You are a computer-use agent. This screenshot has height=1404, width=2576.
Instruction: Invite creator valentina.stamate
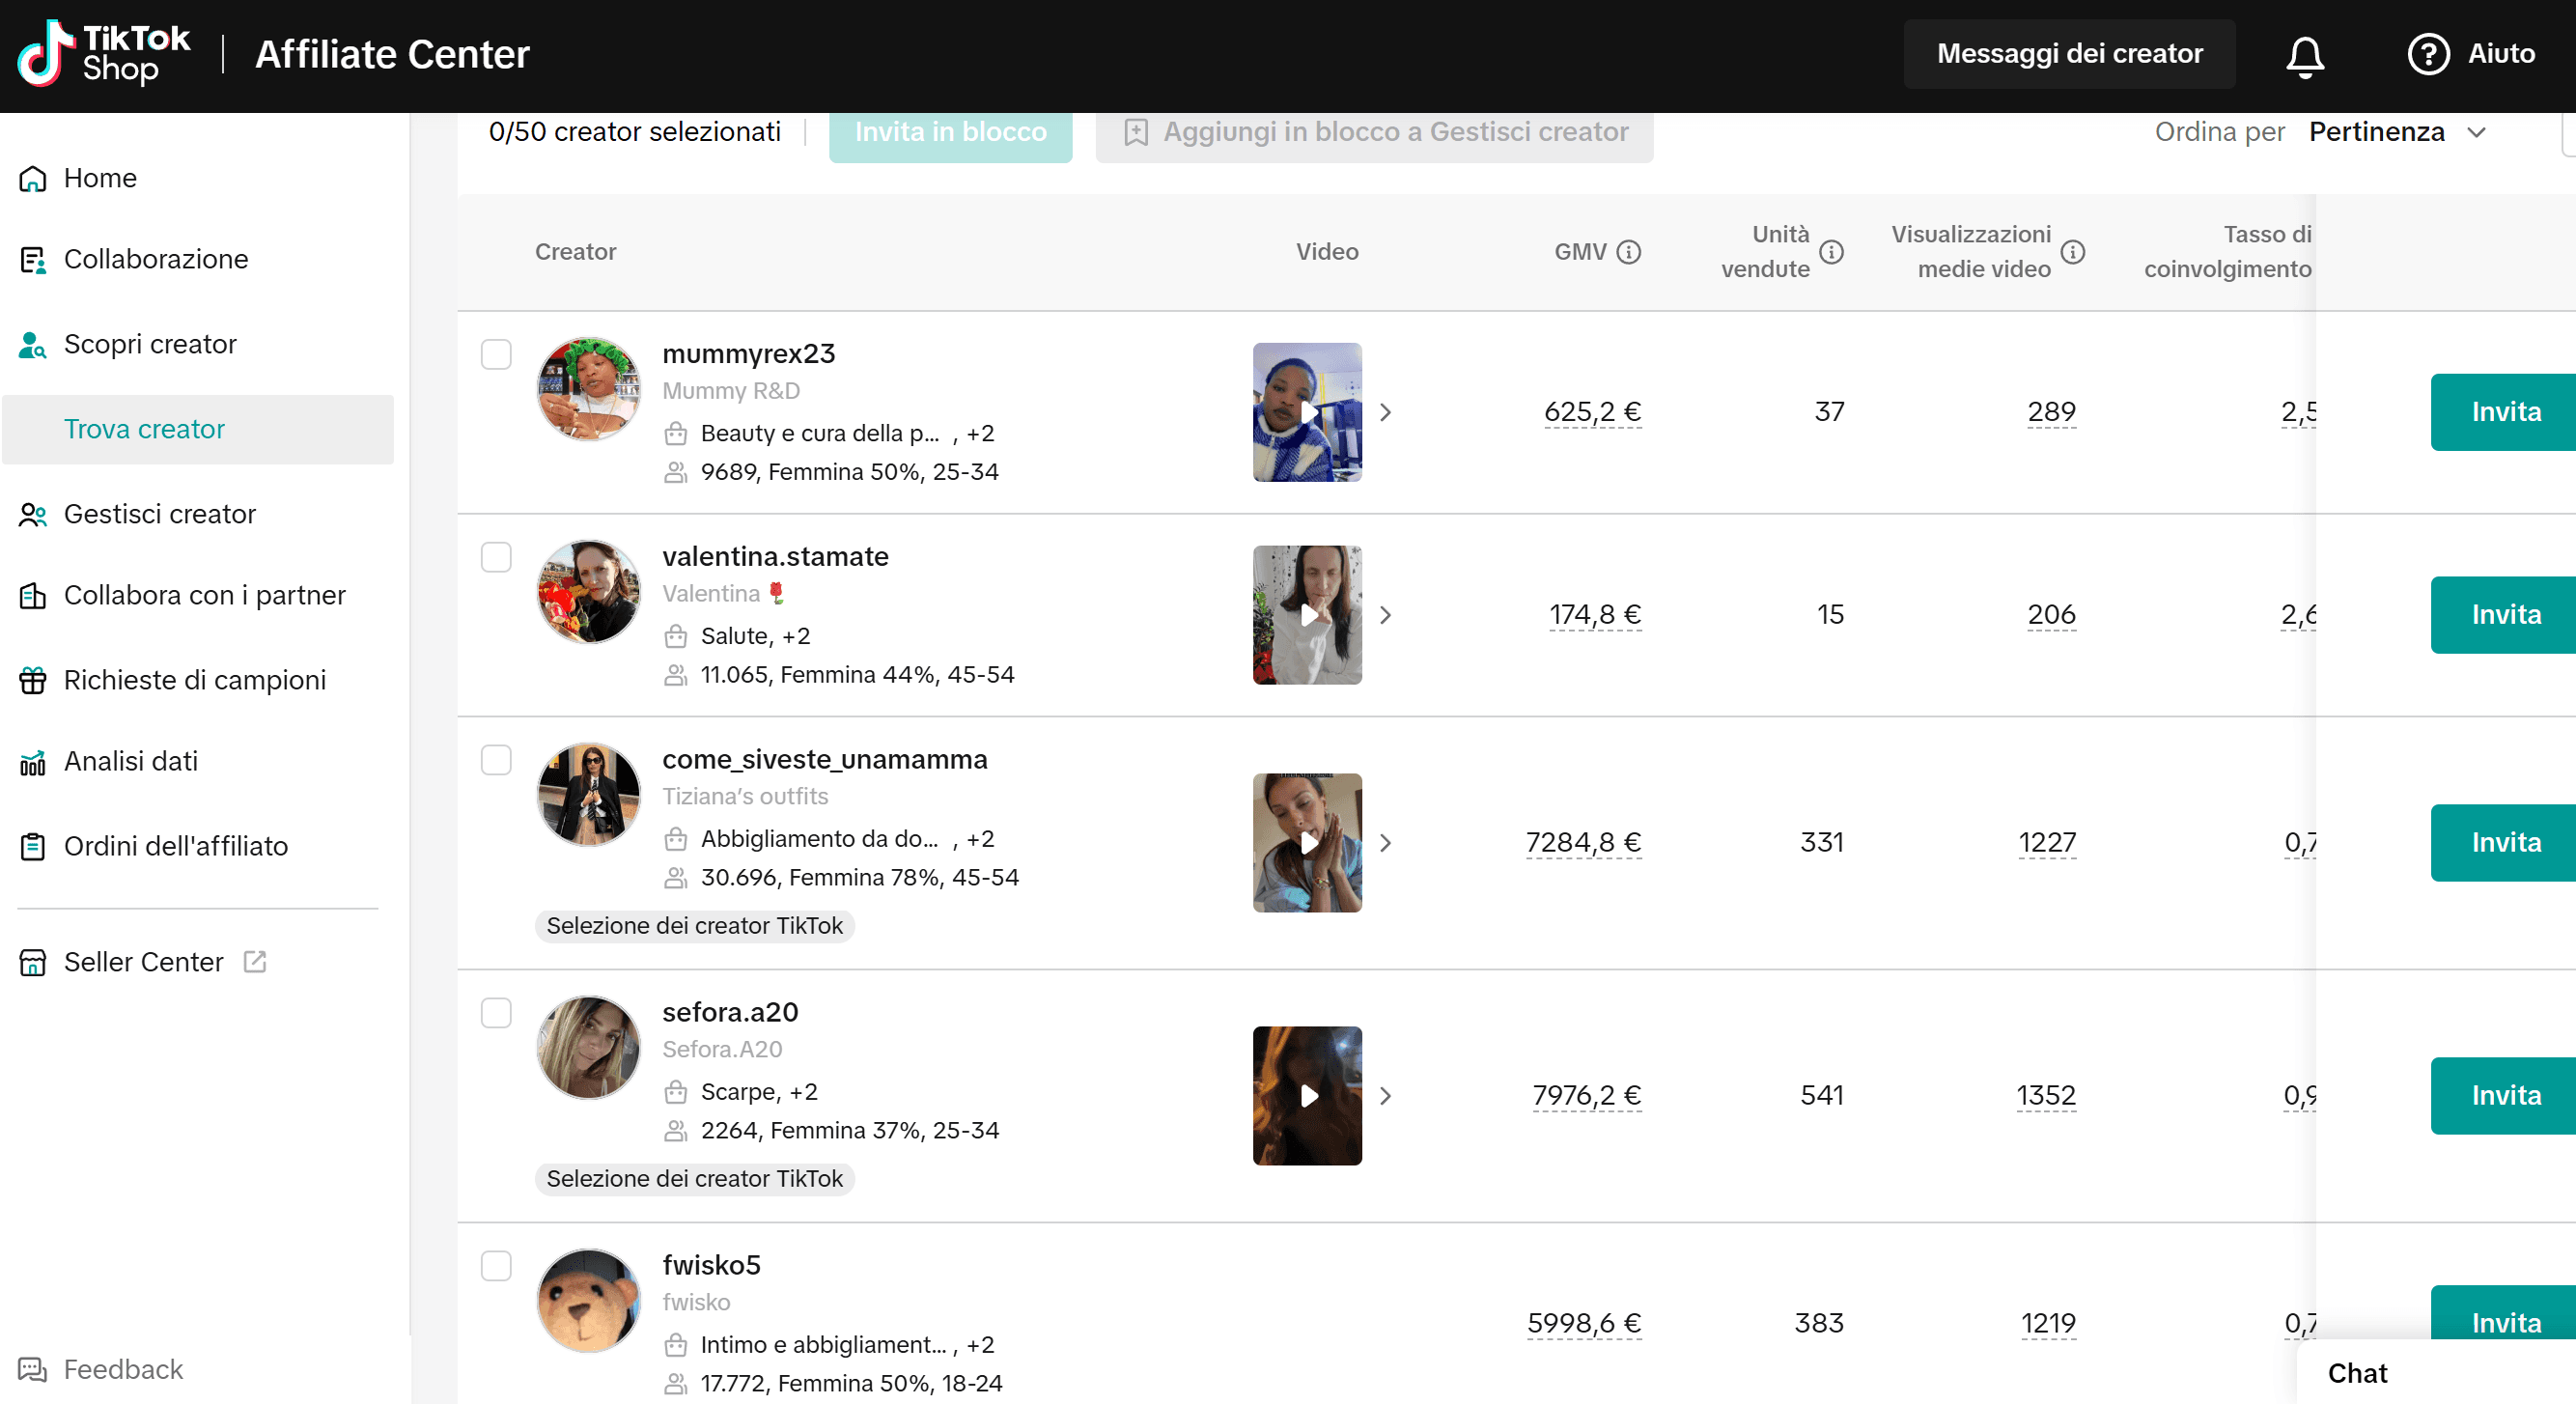click(x=2503, y=615)
